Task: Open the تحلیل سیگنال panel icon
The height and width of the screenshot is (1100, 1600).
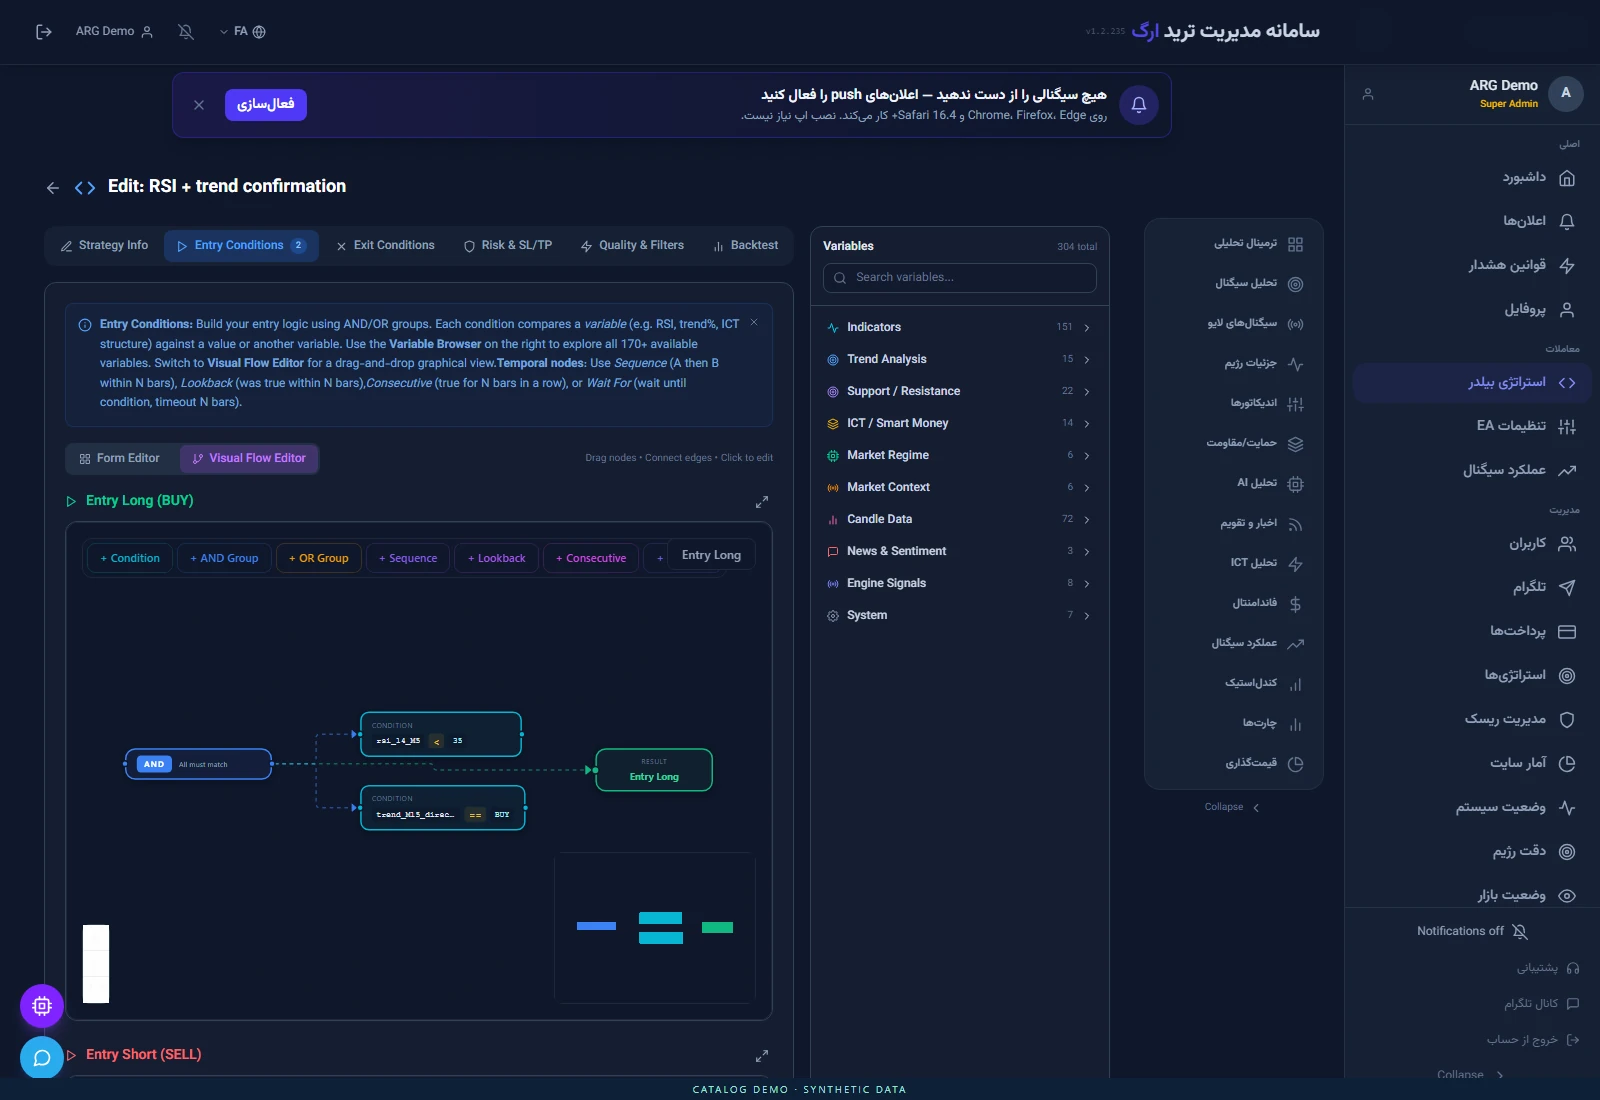Action: (x=1295, y=284)
